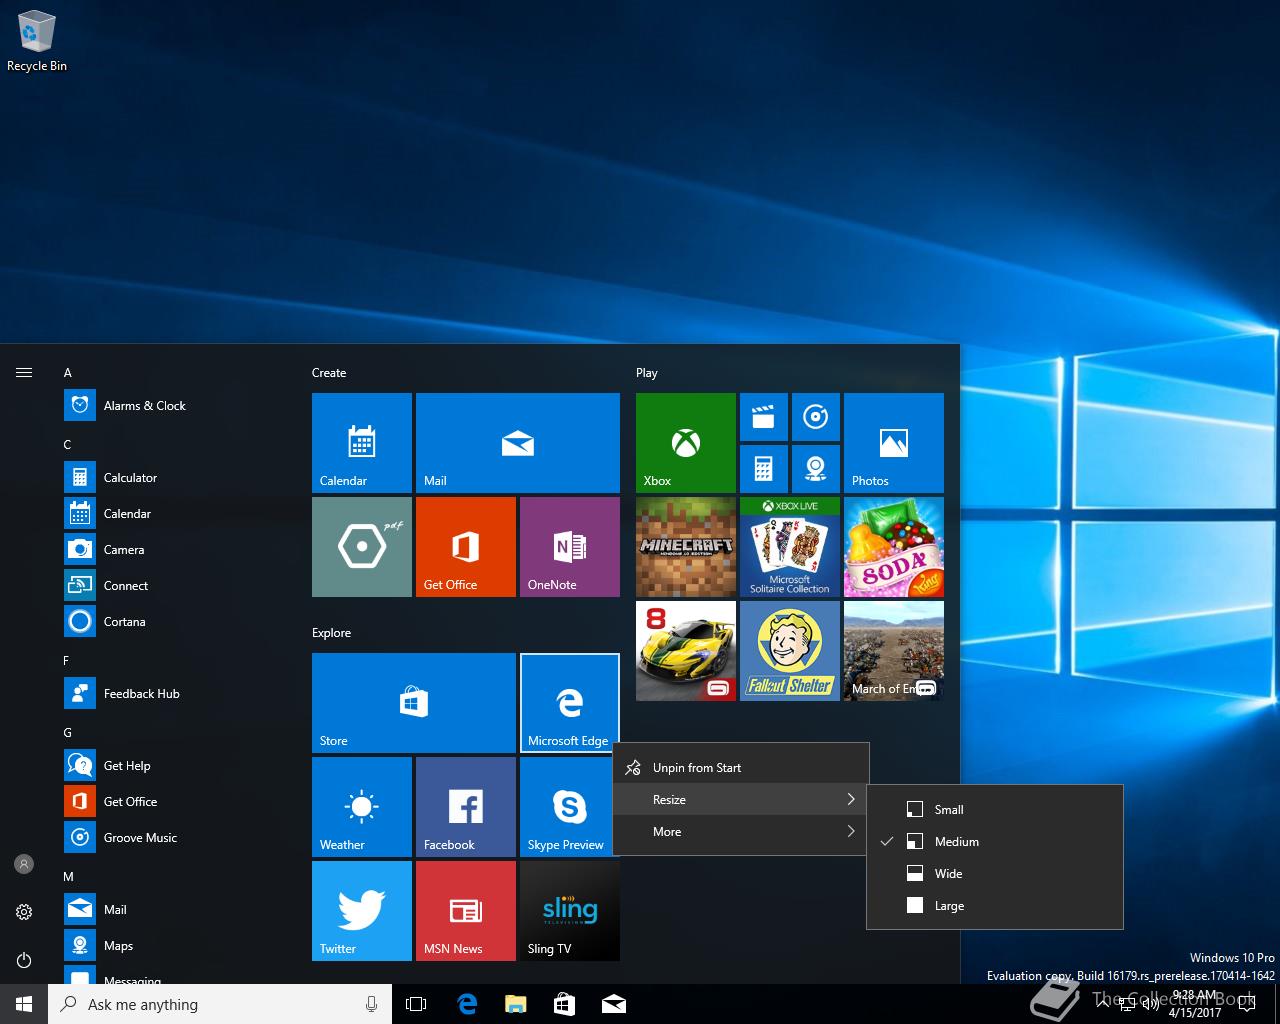Open the Photos tile
Viewport: 1280px width, 1024px height.
(894, 443)
